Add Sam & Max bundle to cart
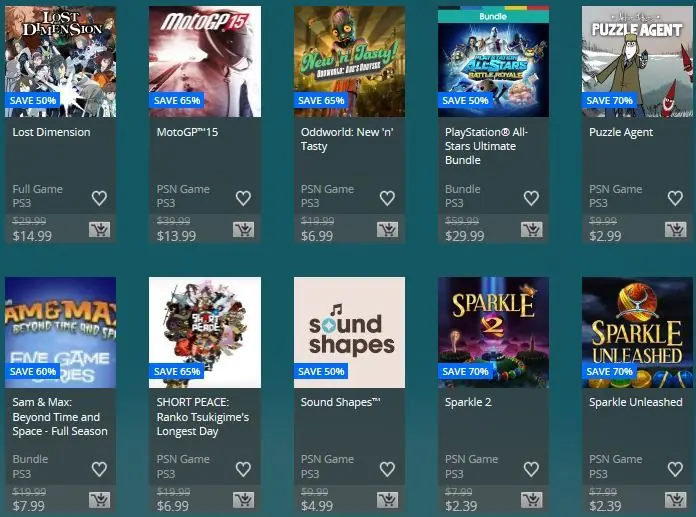696x517 pixels. (x=99, y=500)
